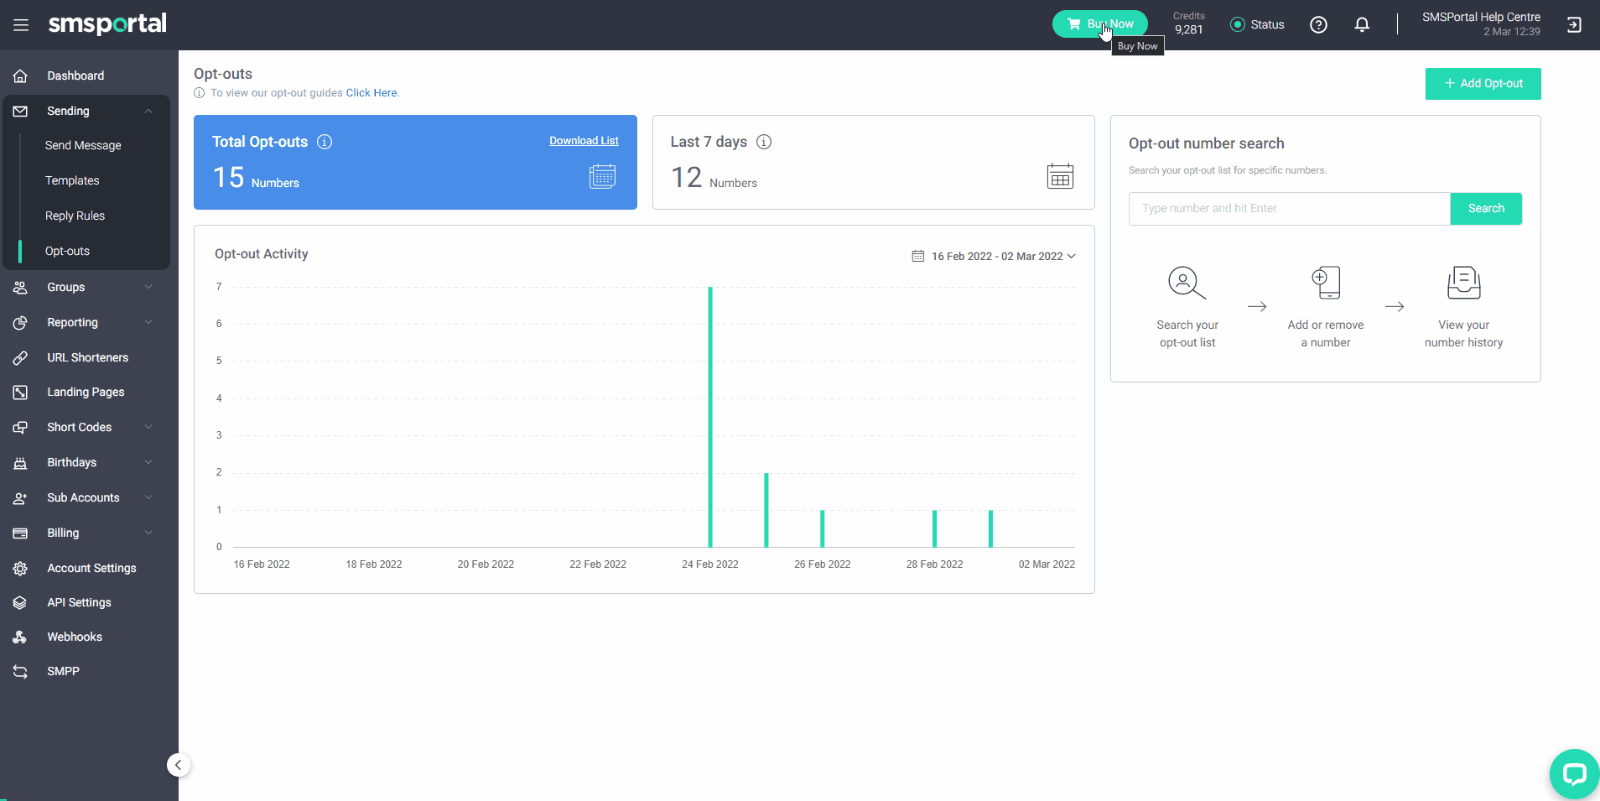Click the Webhooks icon
Screen dimensions: 1600x801
(20, 637)
